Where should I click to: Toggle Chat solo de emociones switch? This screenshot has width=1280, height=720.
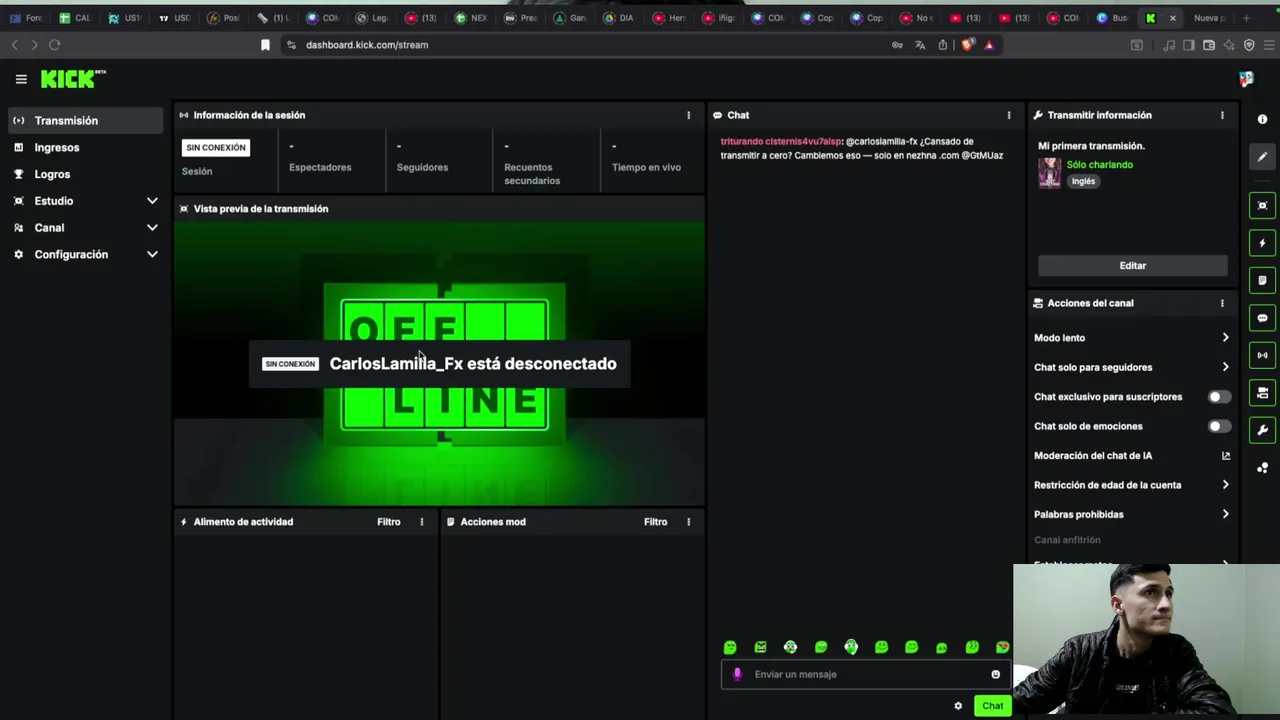coord(1218,426)
